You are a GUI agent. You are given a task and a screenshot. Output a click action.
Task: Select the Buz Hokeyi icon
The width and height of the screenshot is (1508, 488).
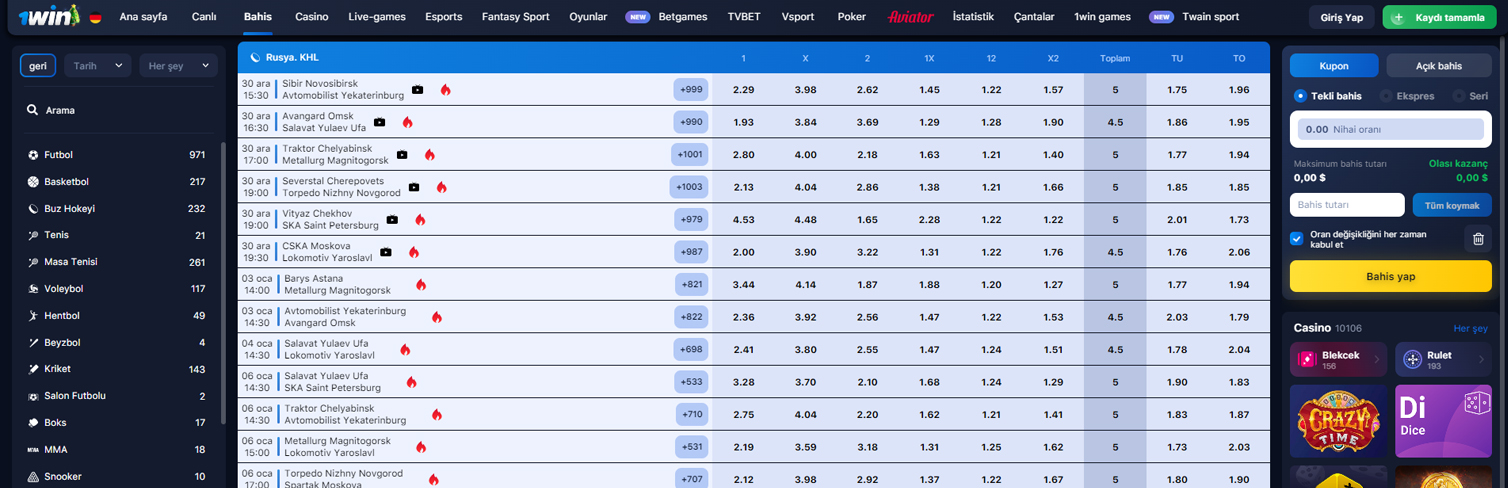point(34,209)
